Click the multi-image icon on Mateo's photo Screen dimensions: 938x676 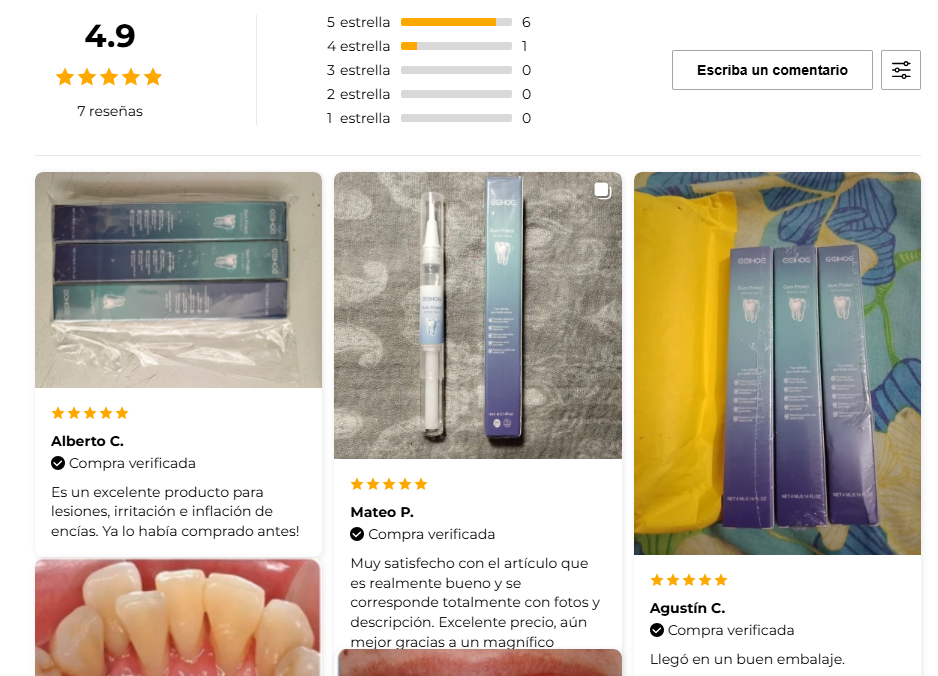point(602,190)
